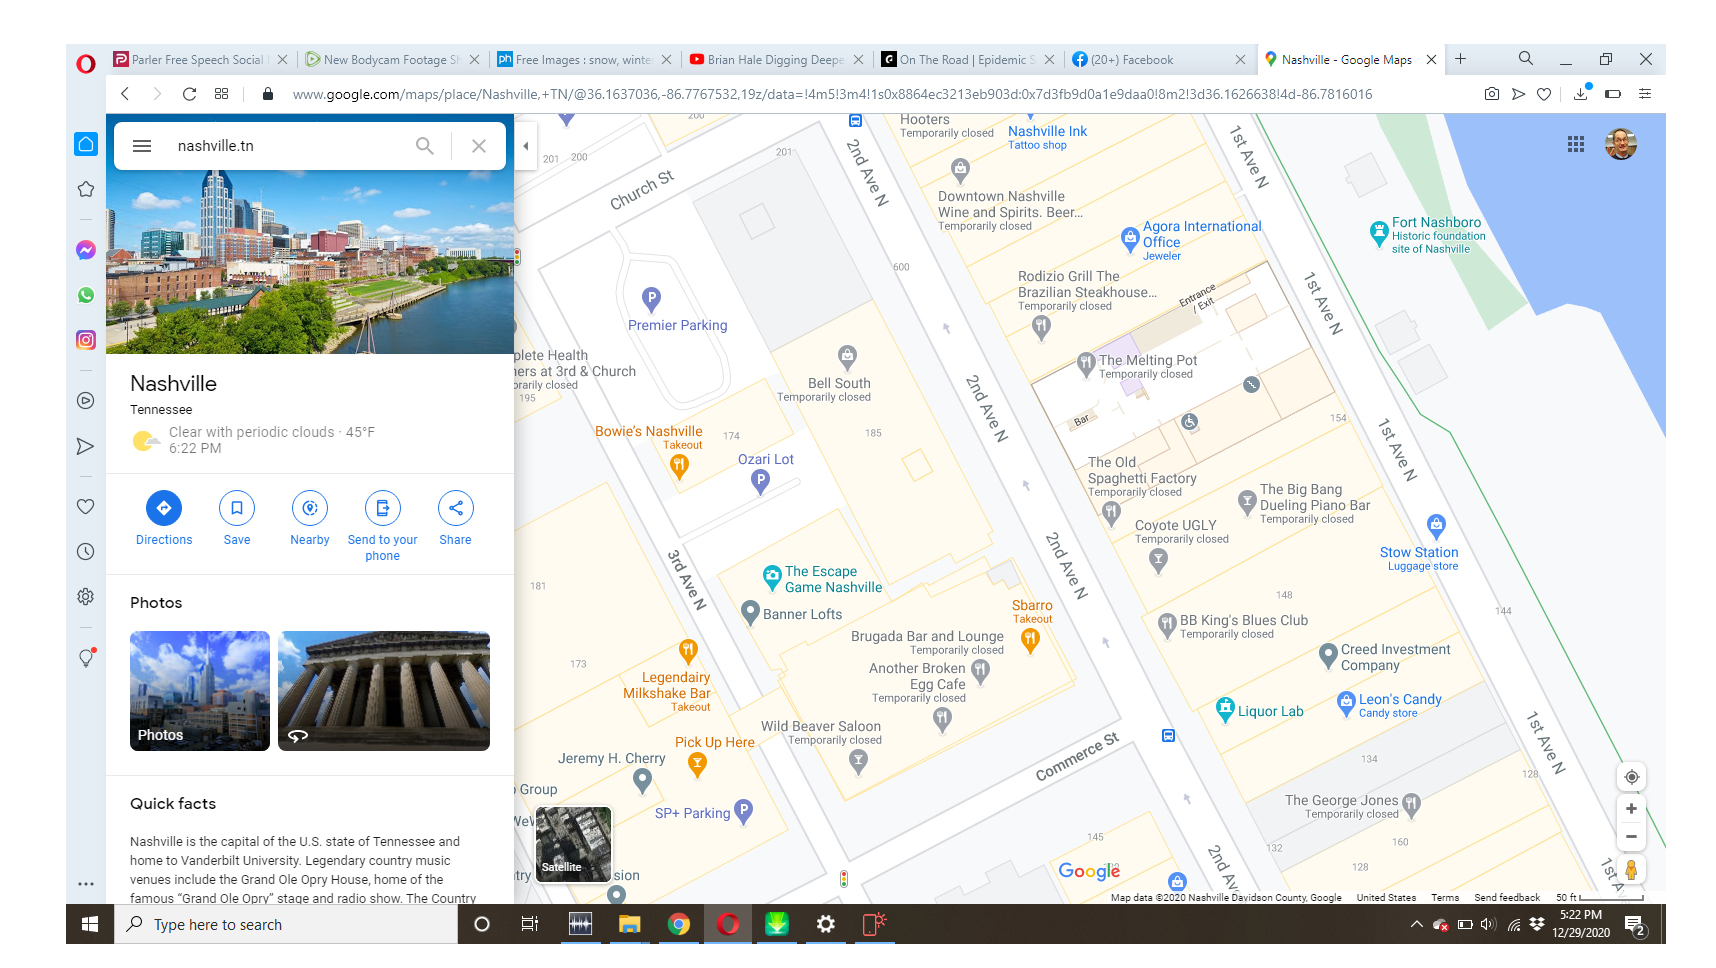The width and height of the screenshot is (1716, 968).
Task: Click Send feedback link on map
Action: point(1506,898)
